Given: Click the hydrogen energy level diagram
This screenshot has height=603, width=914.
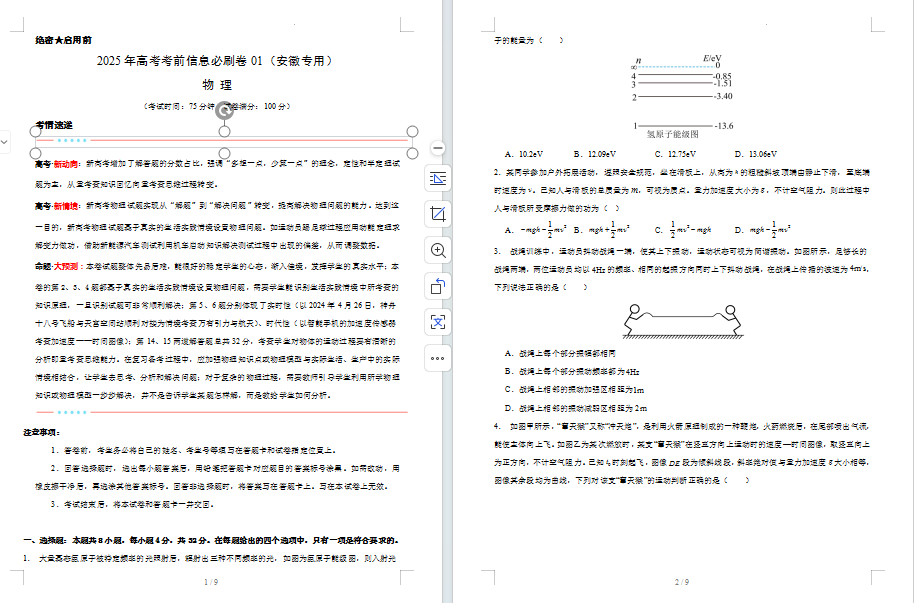Looking at the screenshot, I should click(681, 97).
